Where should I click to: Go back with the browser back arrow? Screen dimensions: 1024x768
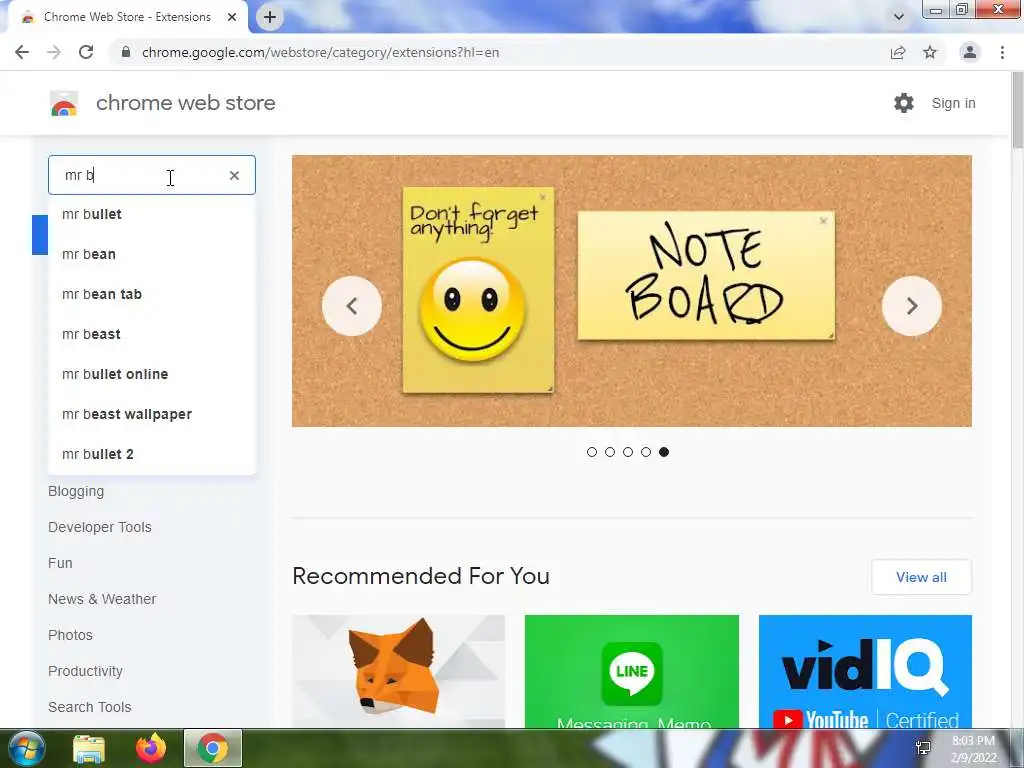tap(22, 52)
